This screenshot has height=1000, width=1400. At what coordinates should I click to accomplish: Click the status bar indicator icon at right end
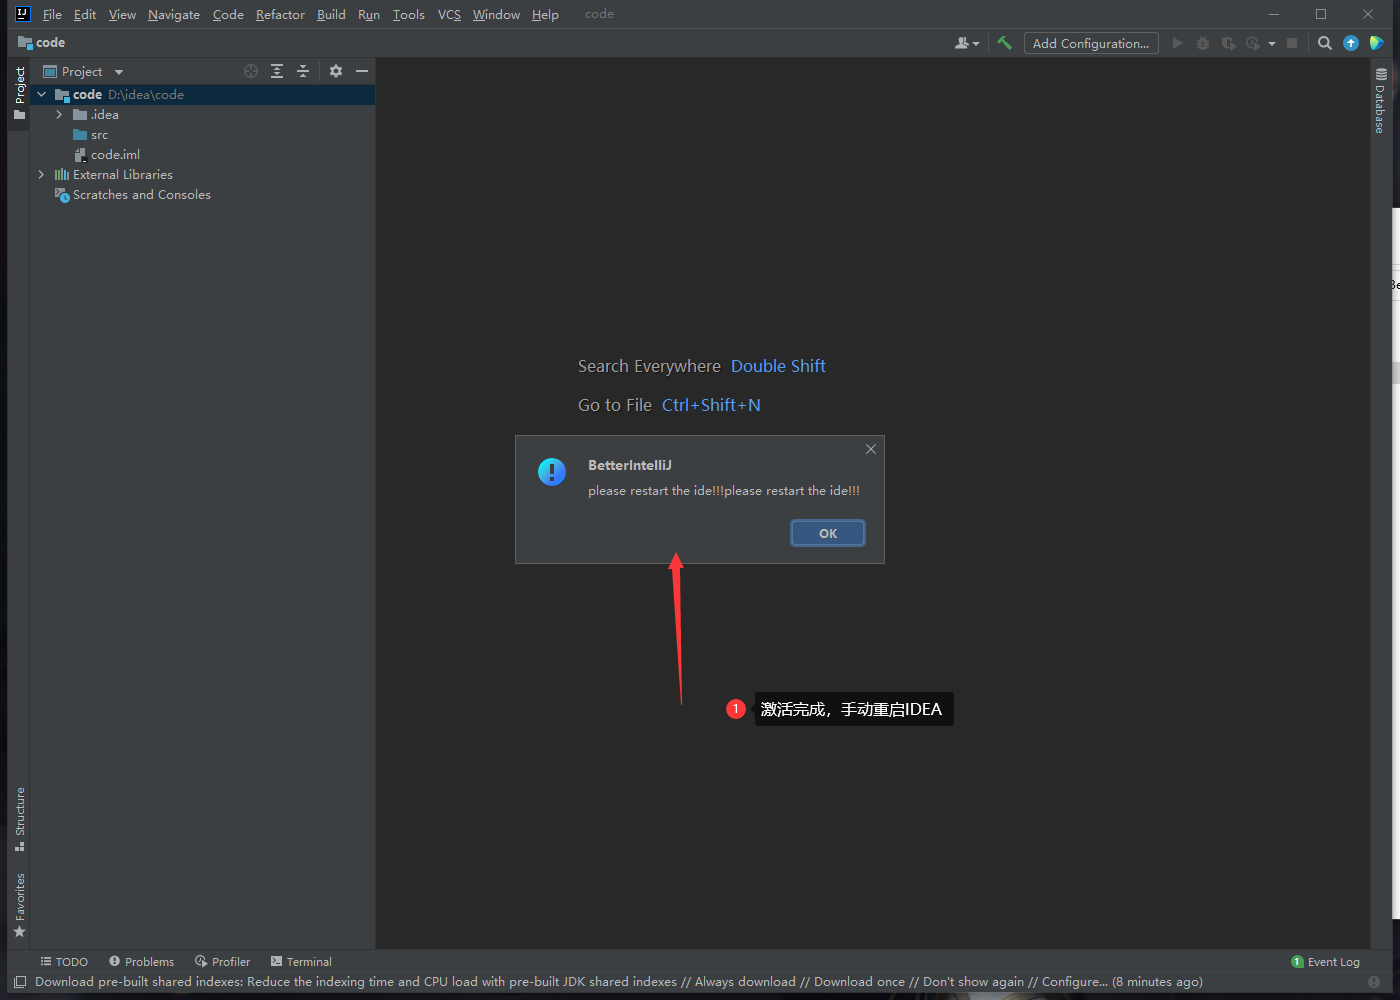click(x=1374, y=982)
